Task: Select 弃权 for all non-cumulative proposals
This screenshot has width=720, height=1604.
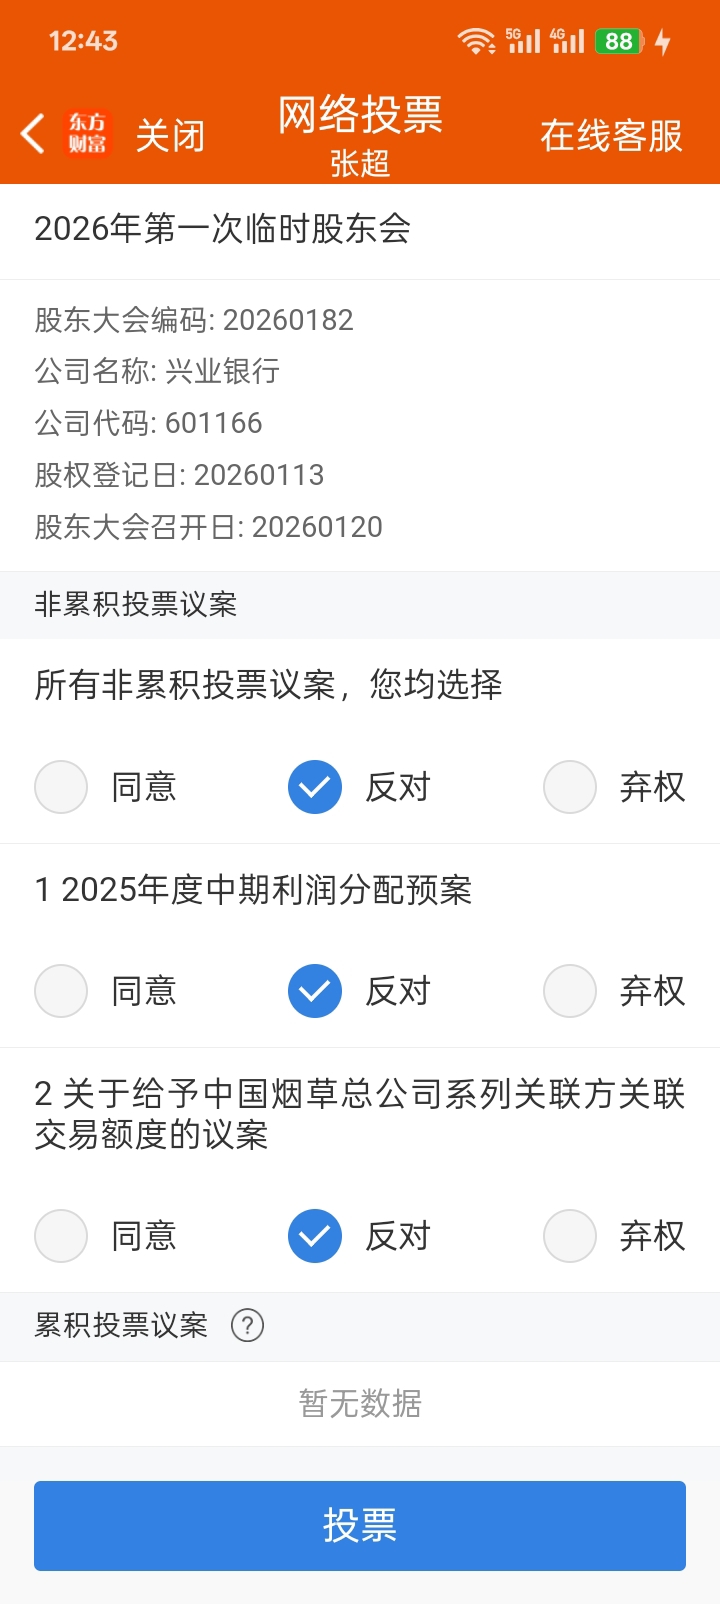Action: pos(570,787)
